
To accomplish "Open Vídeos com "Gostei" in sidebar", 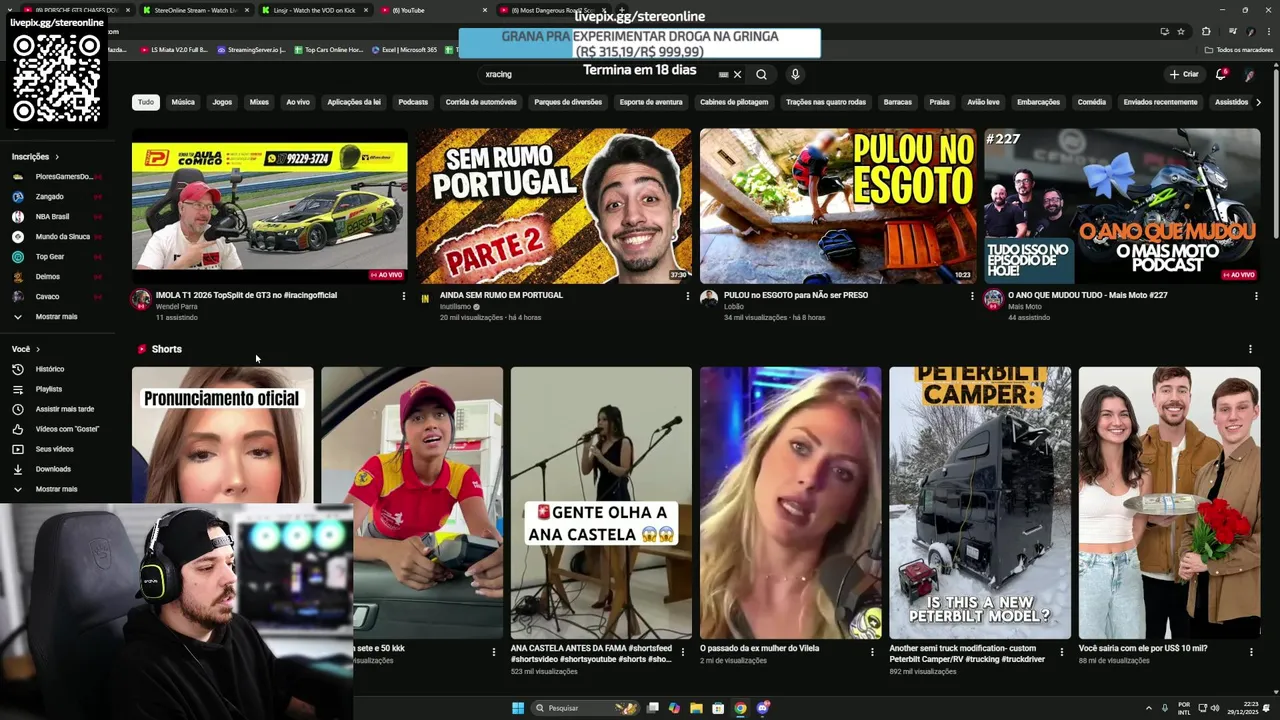I will (x=67, y=429).
